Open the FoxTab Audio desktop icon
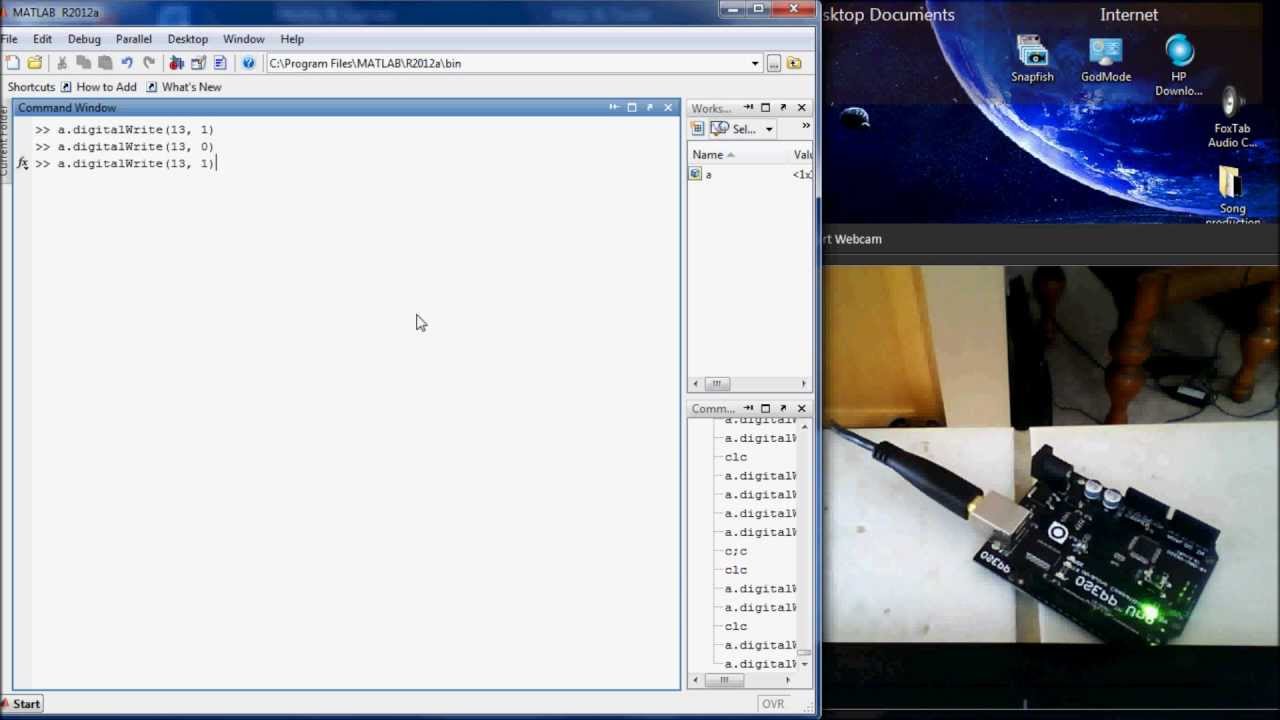 click(1232, 118)
